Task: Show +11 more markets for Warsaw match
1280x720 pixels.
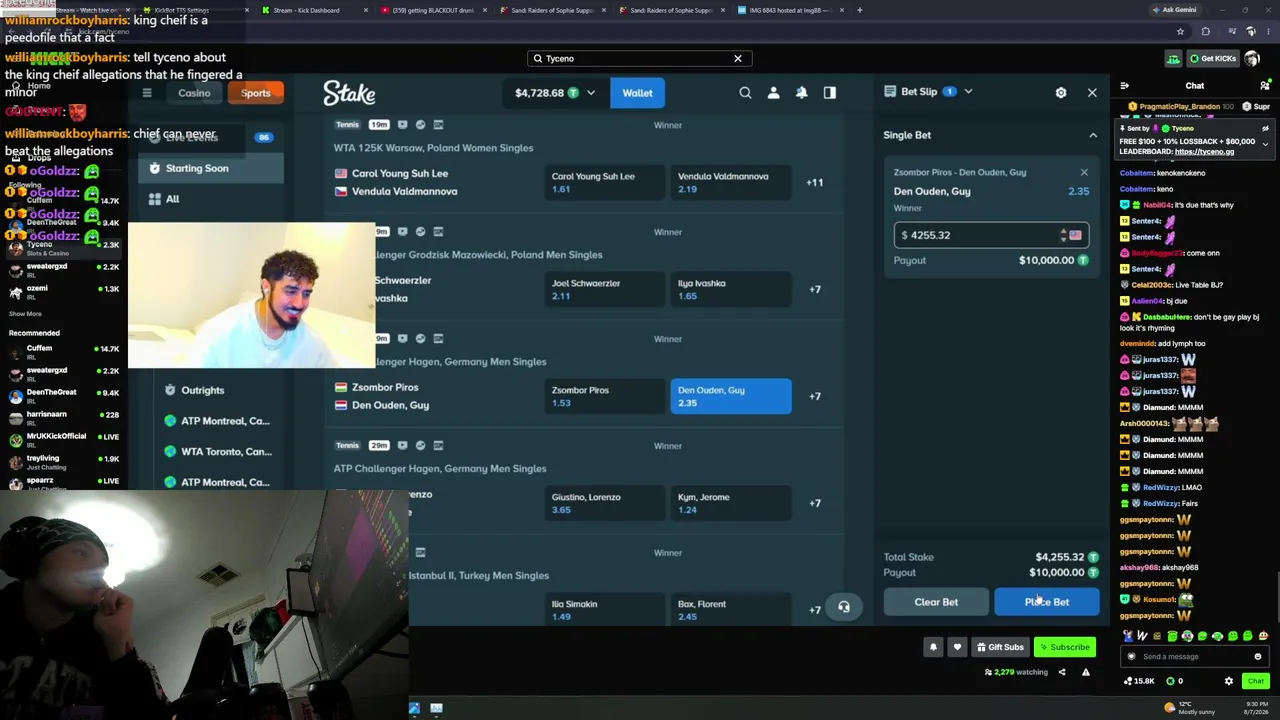Action: tap(815, 182)
